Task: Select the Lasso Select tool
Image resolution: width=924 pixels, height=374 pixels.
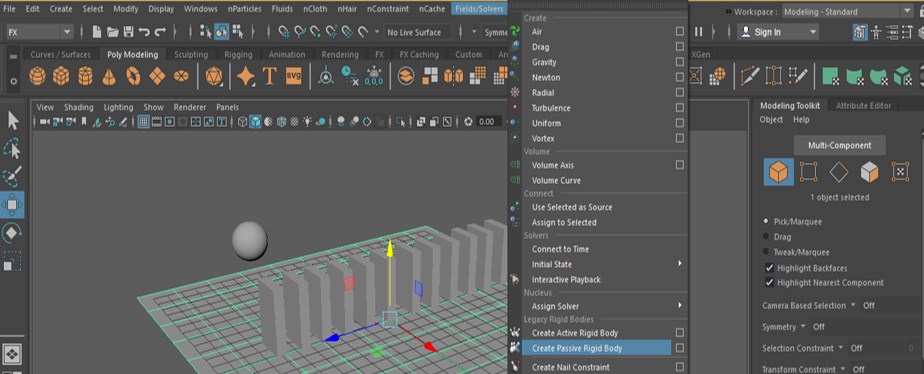Action: pos(13,148)
